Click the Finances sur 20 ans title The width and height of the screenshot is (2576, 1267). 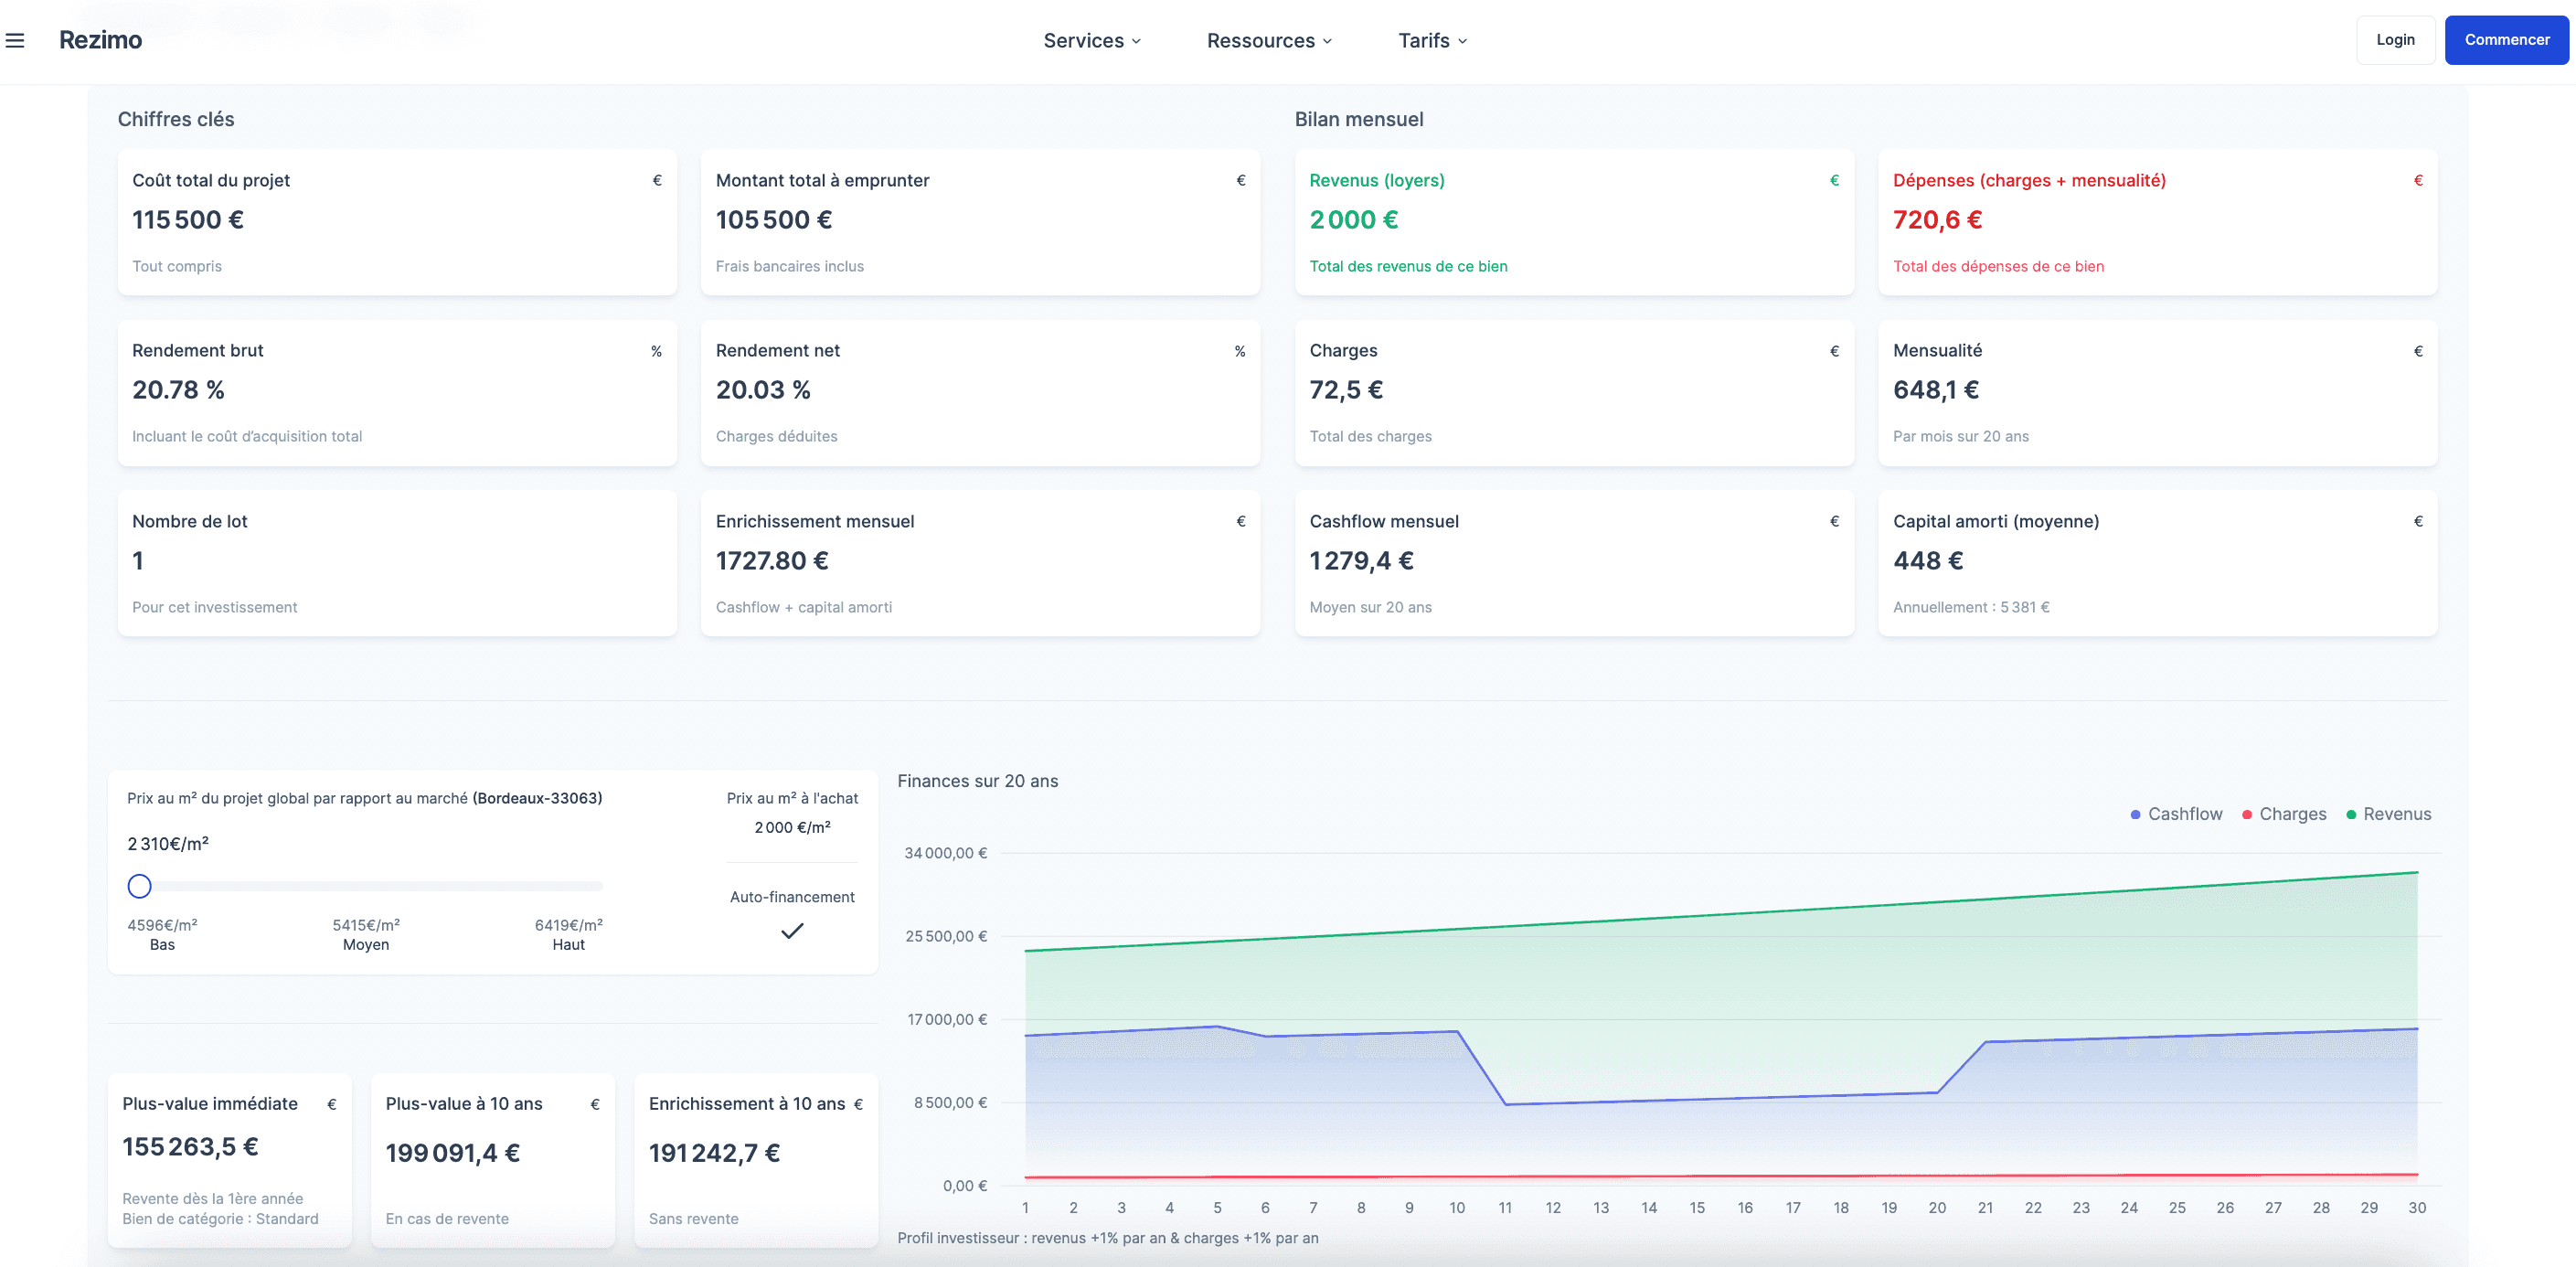[x=977, y=781]
